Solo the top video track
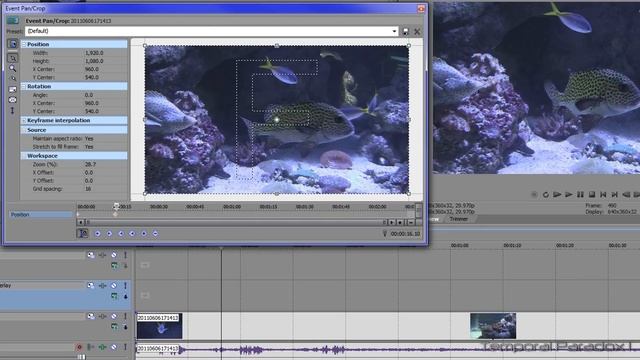 click(x=125, y=255)
